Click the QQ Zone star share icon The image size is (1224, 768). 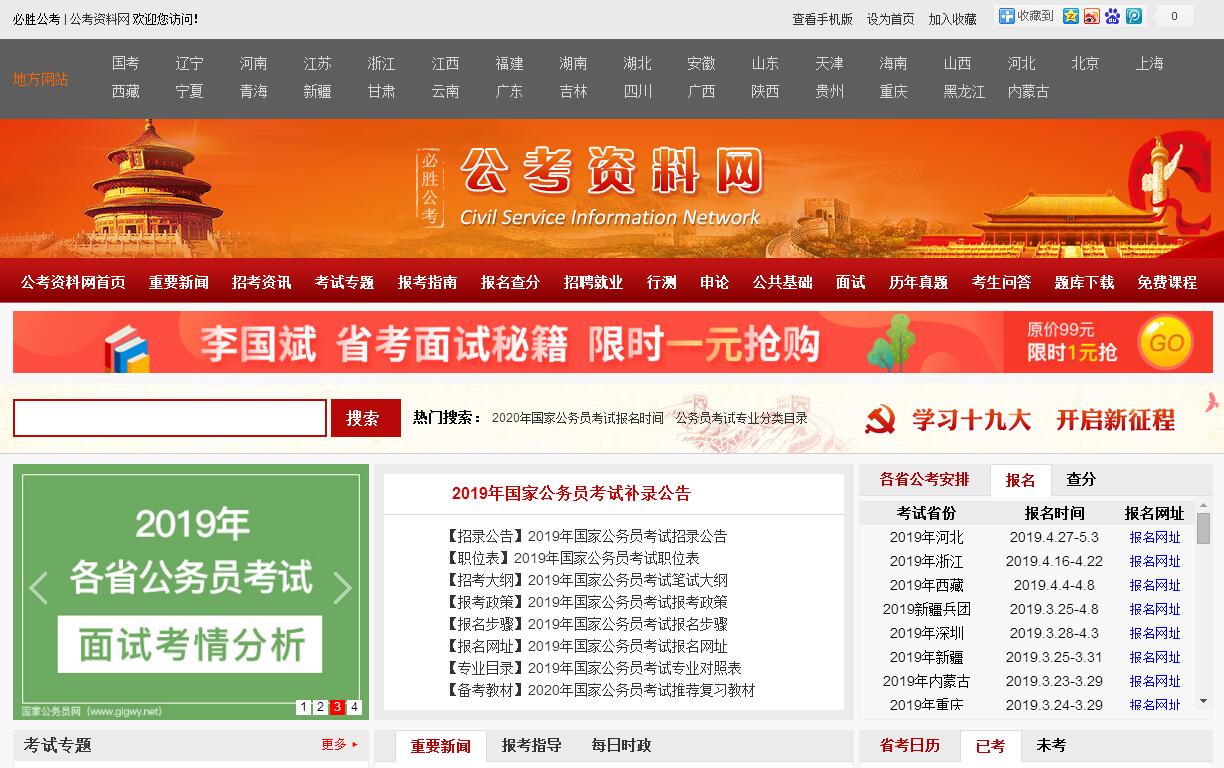(x=1071, y=16)
